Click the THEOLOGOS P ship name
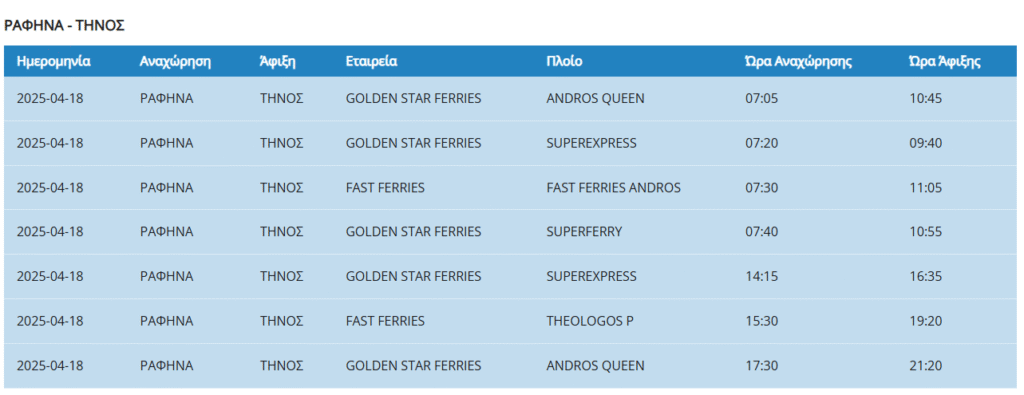1024x395 pixels. pos(590,321)
